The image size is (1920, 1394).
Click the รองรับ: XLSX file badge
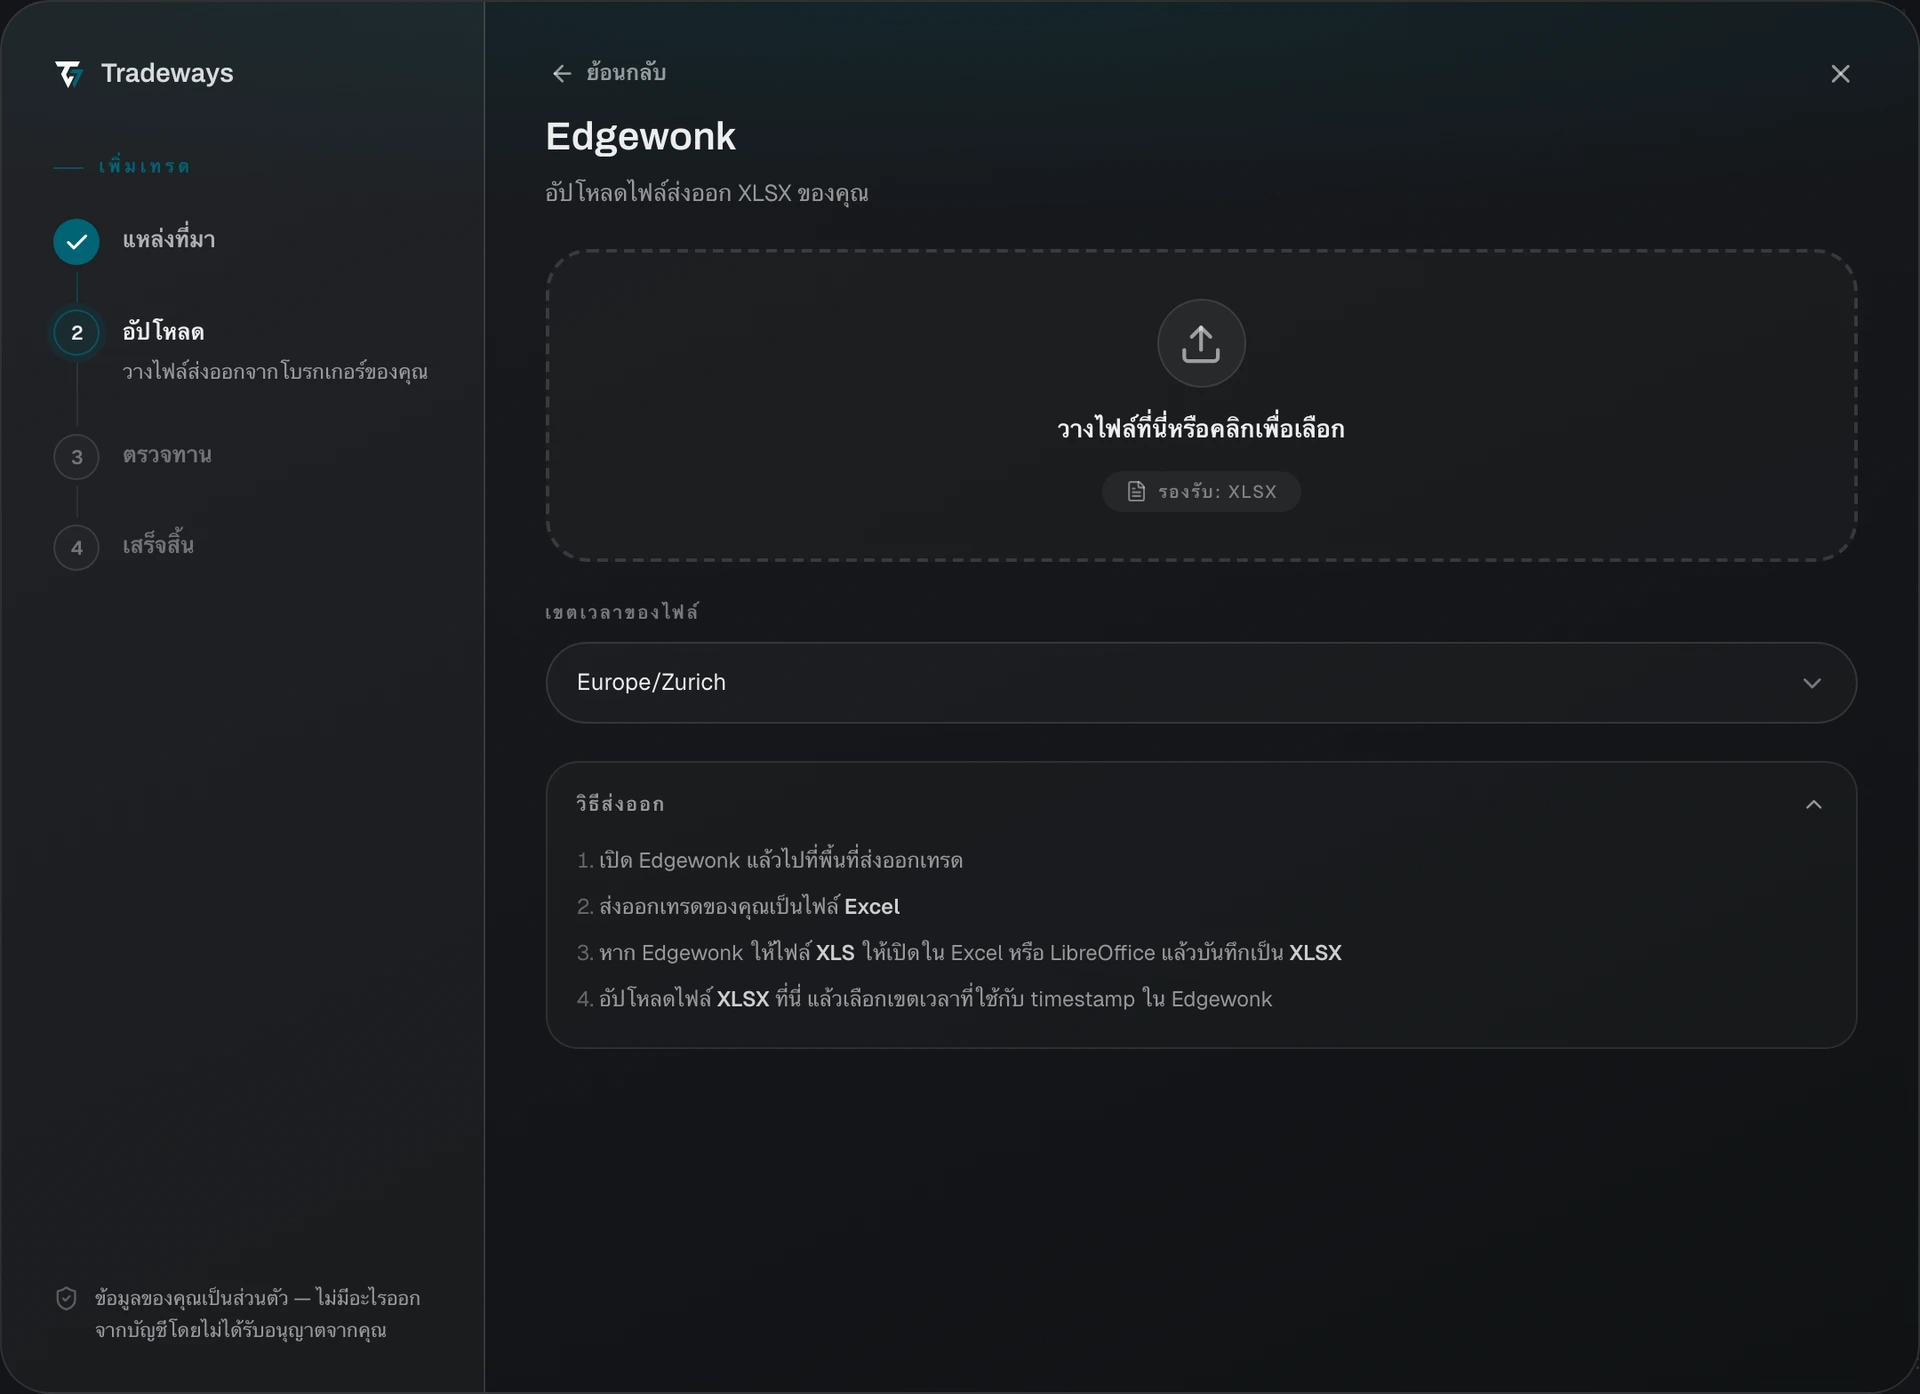coord(1201,492)
